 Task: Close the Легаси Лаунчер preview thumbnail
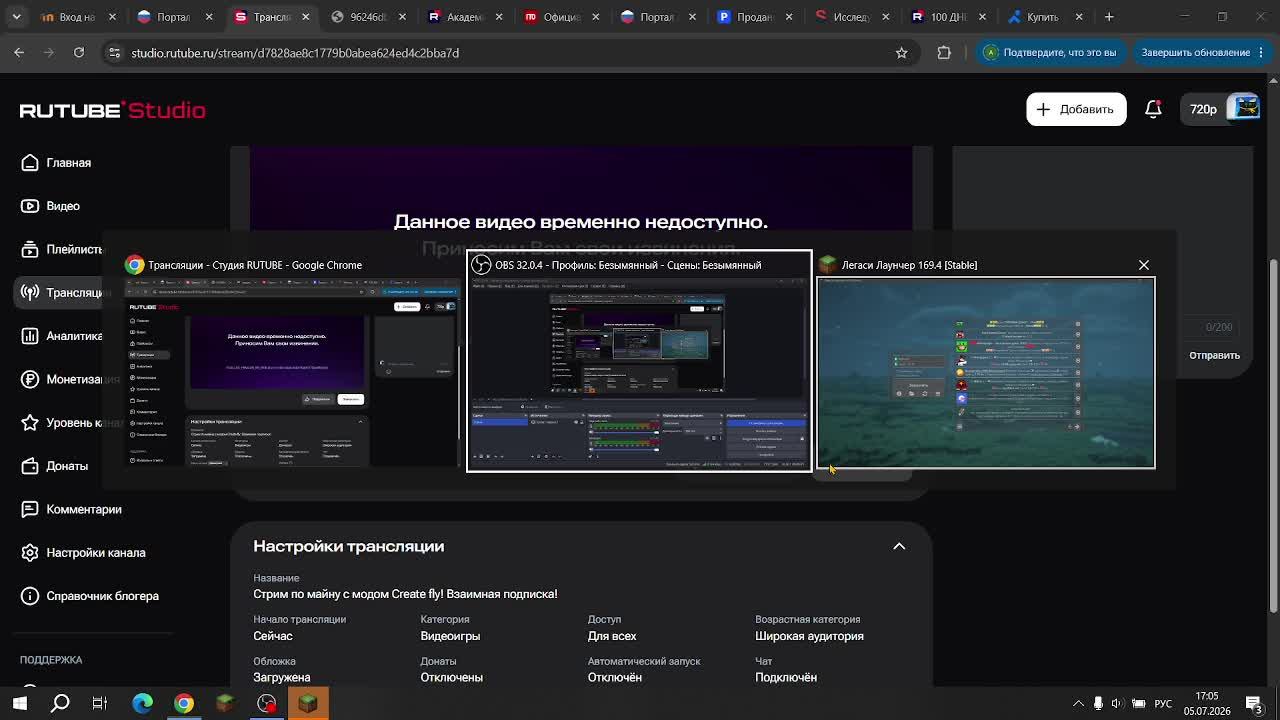1144,265
